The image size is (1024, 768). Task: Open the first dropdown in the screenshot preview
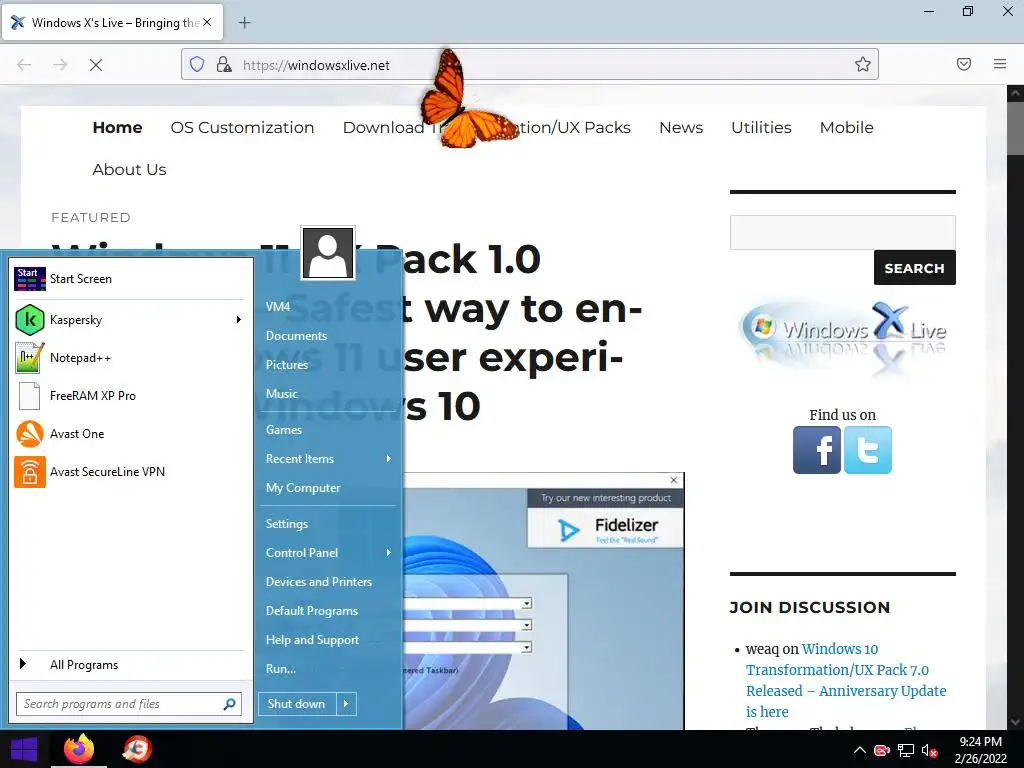526,603
